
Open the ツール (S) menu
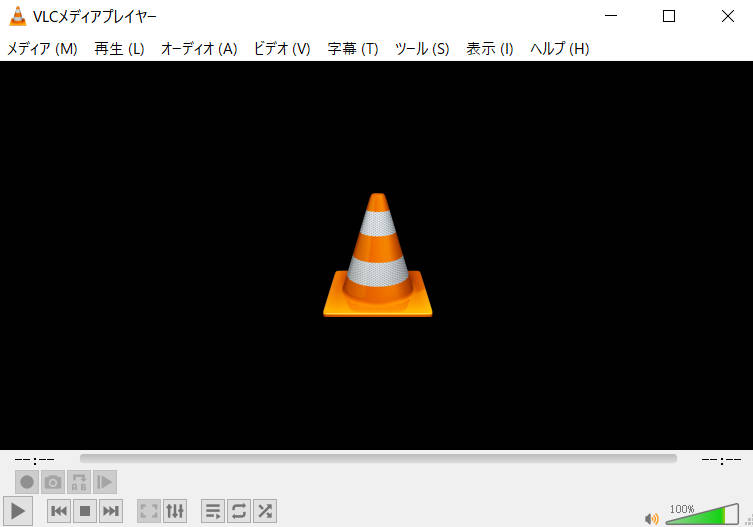pos(422,49)
